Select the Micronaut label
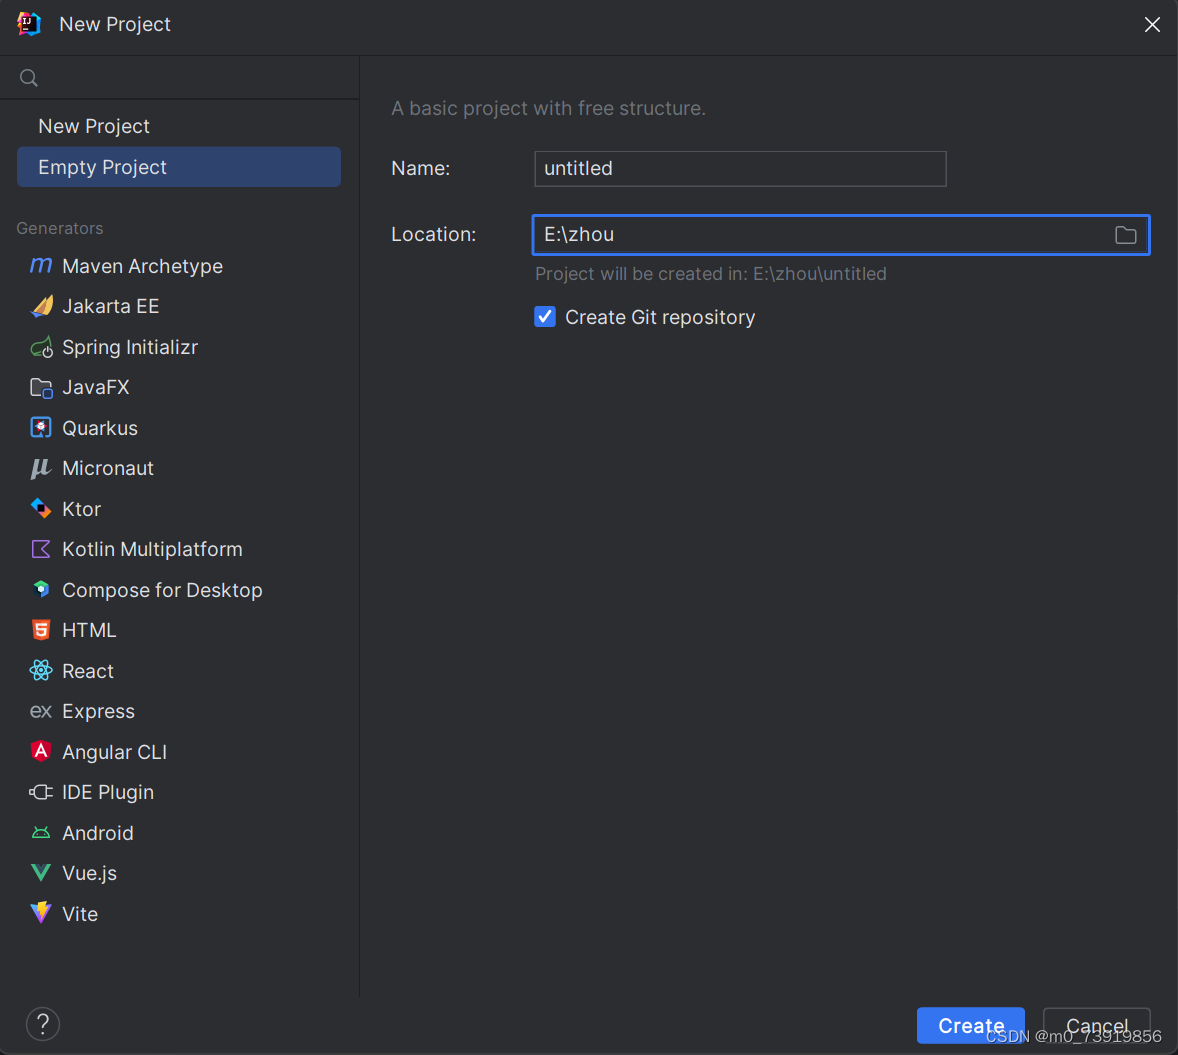Image resolution: width=1178 pixels, height=1055 pixels. (x=108, y=469)
